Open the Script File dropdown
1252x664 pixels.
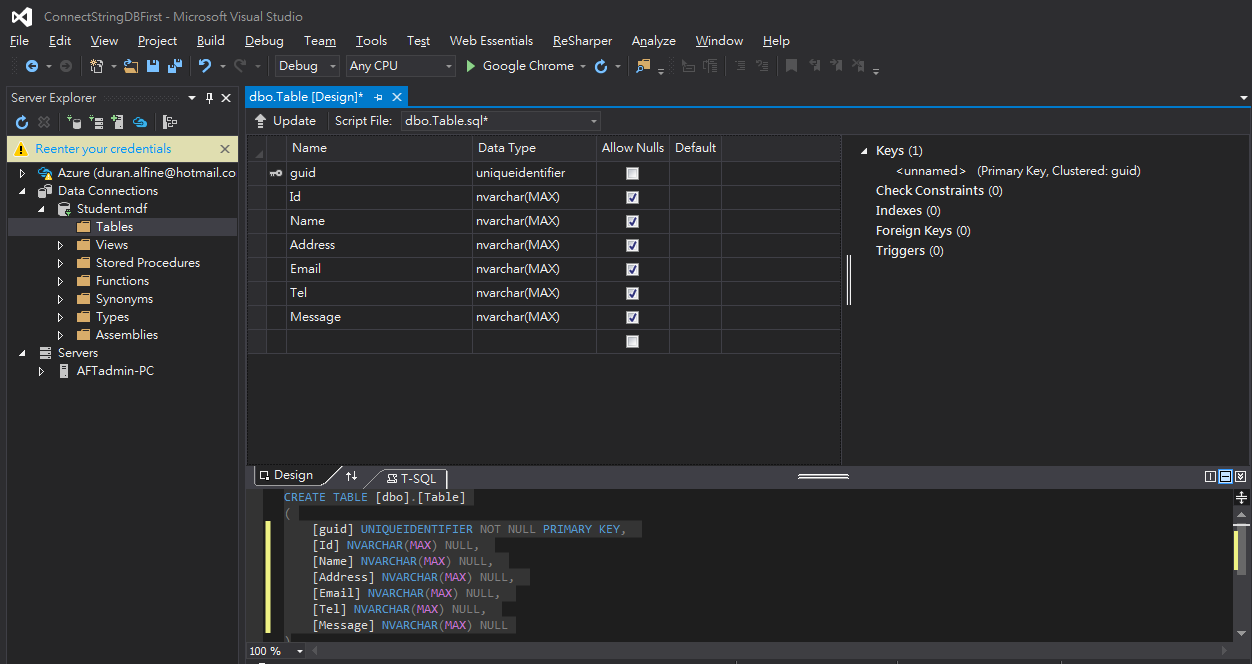point(594,121)
